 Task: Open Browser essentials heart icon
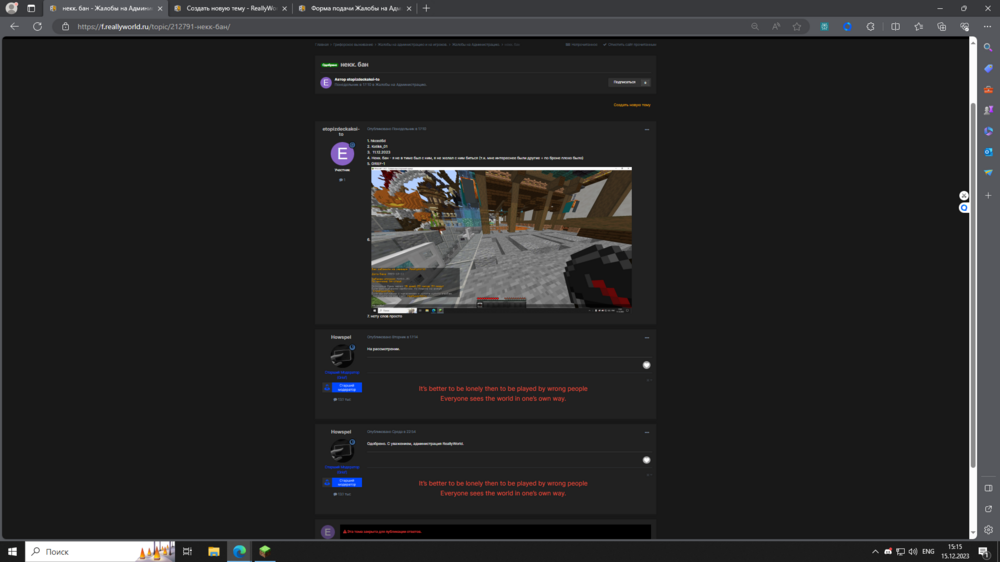click(965, 27)
